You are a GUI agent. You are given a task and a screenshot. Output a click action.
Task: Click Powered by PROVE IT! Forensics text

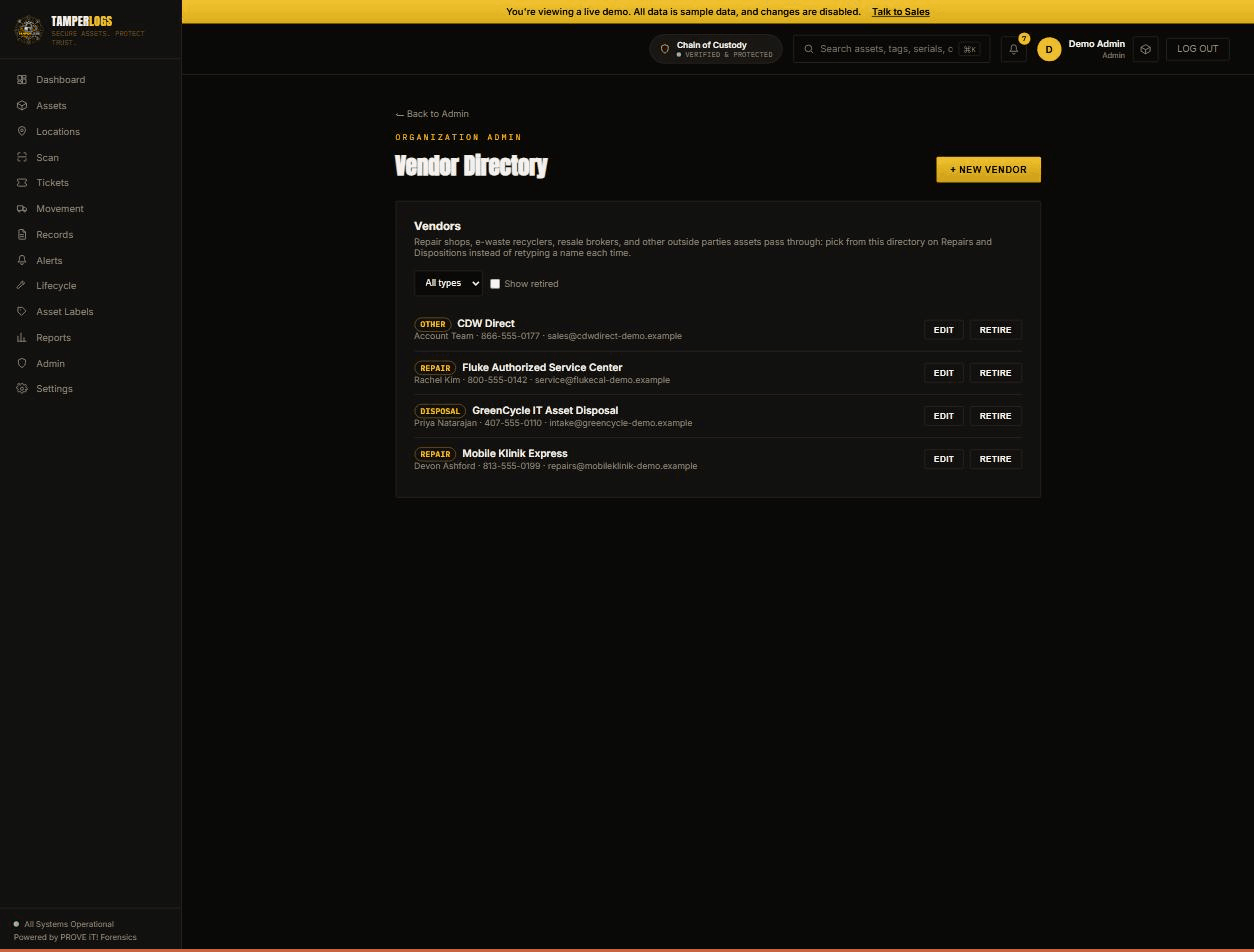pyautogui.click(x=75, y=938)
